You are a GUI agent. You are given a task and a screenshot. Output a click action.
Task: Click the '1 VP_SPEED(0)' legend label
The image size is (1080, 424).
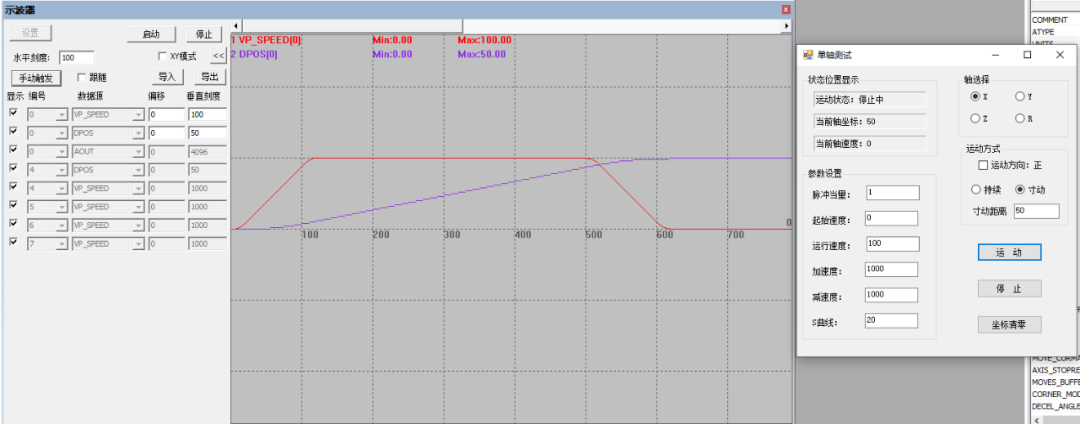tap(266, 40)
